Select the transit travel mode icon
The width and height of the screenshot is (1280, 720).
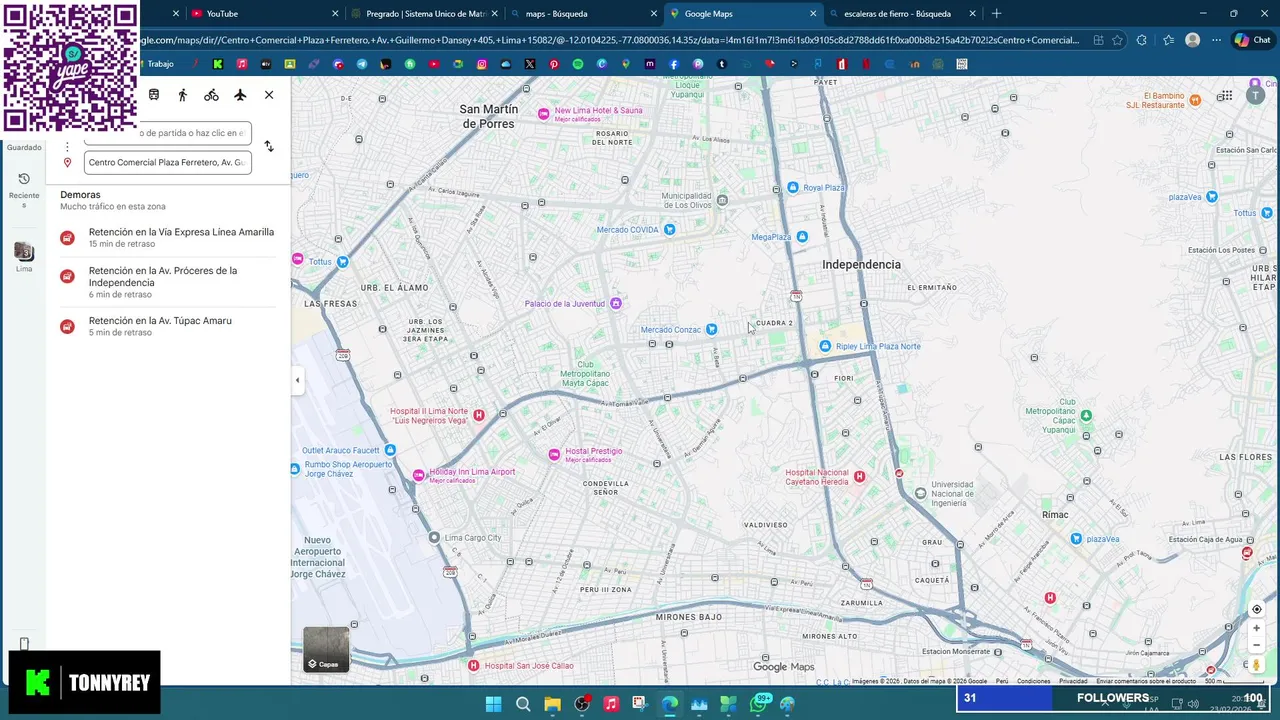click(154, 95)
